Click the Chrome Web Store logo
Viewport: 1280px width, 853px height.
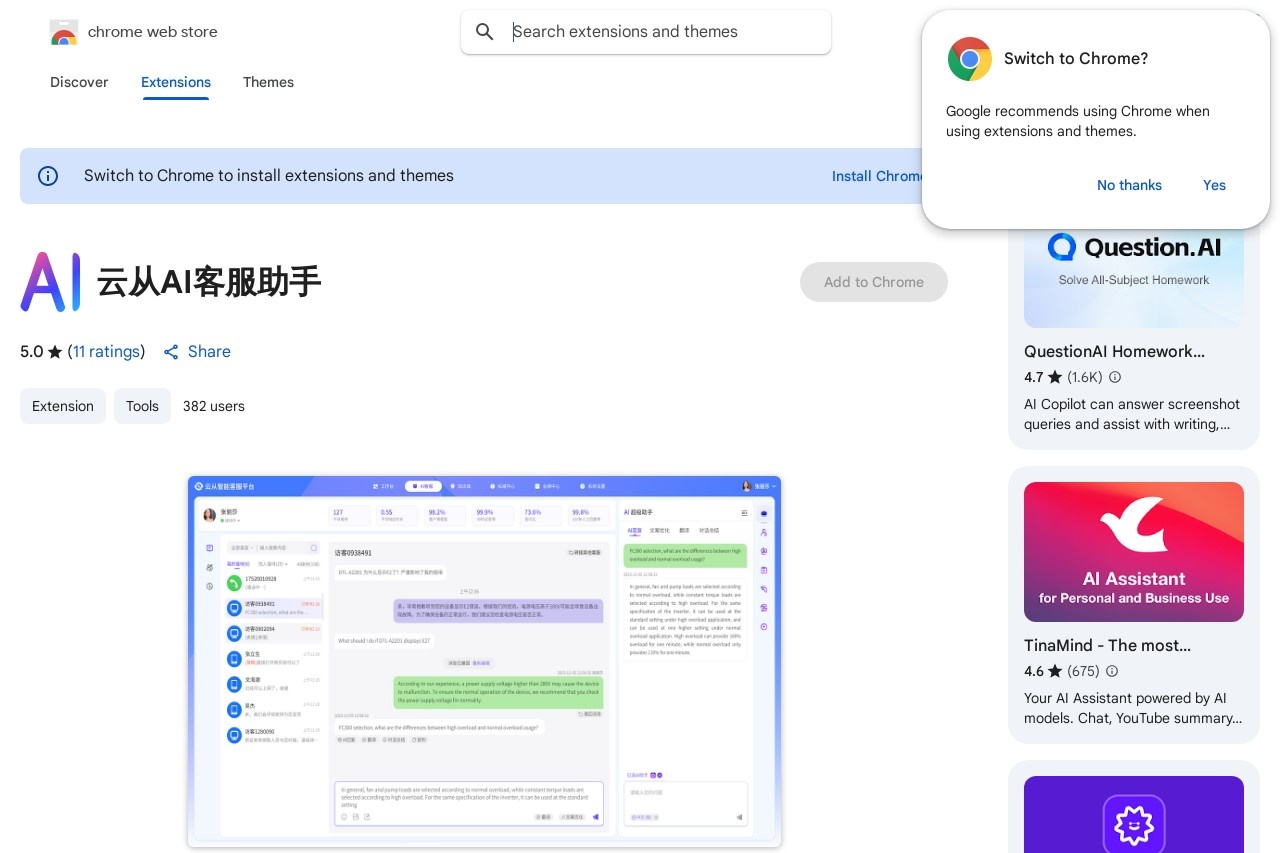tap(64, 32)
